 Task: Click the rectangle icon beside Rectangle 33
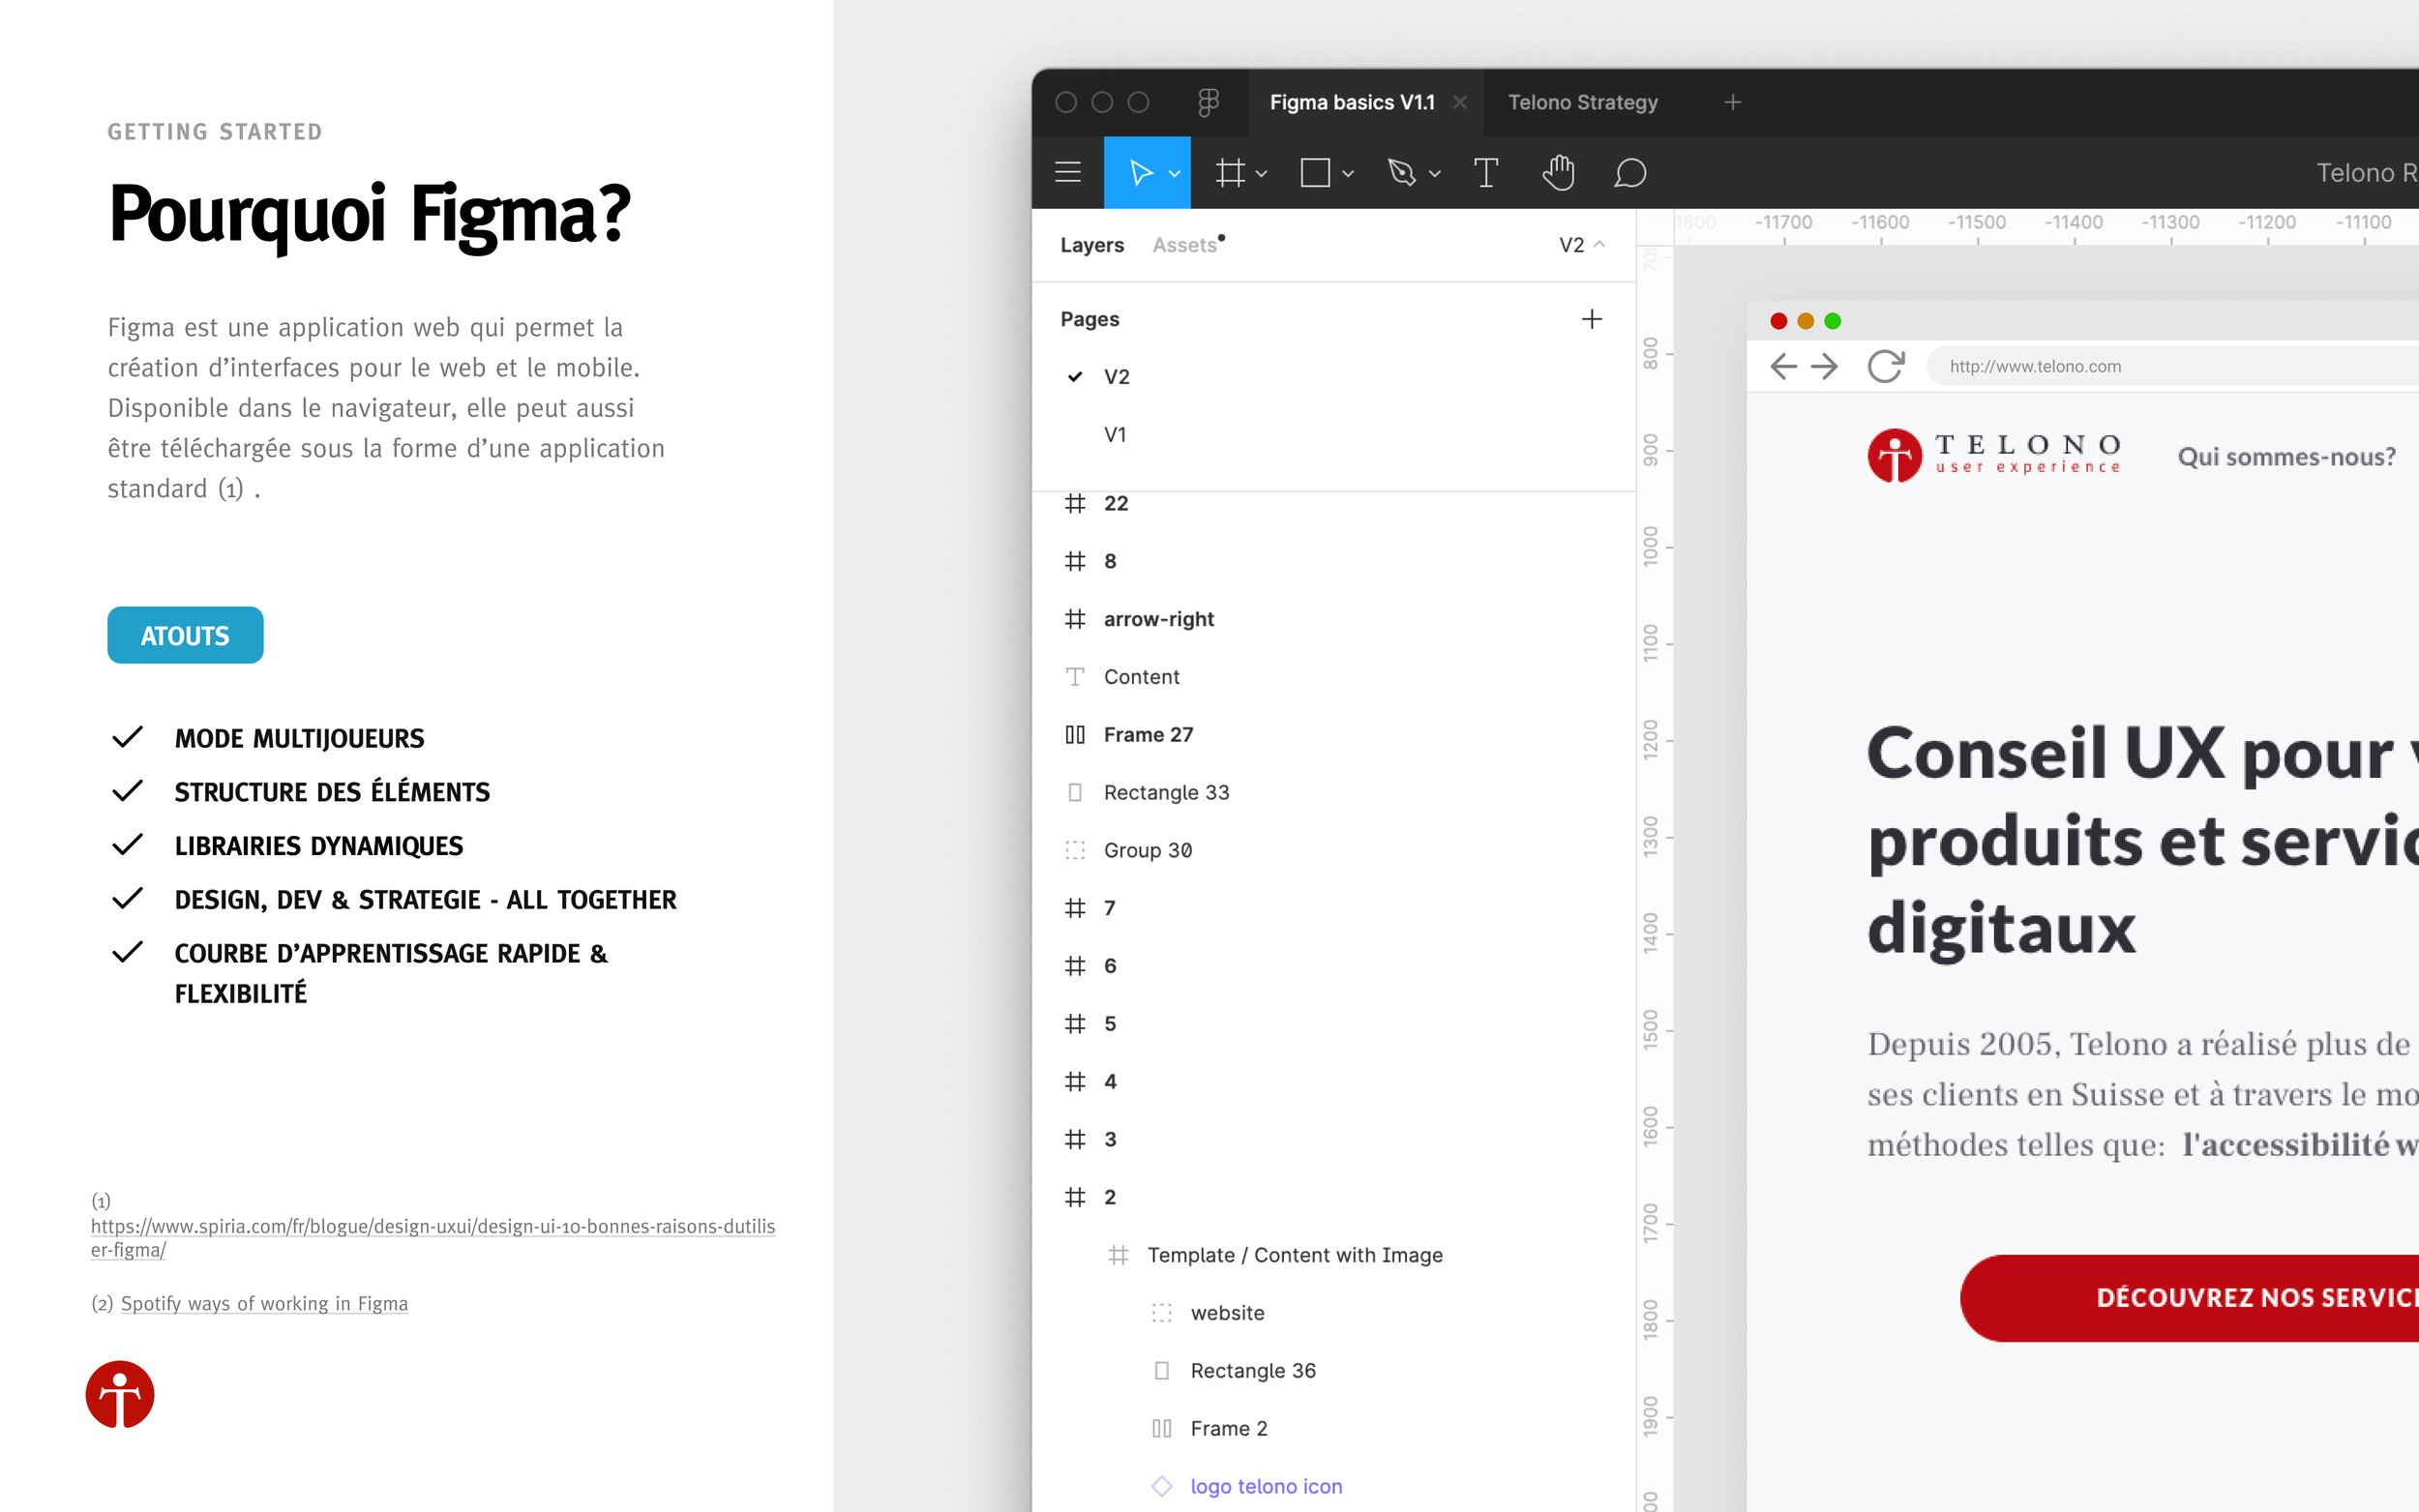click(x=1074, y=792)
